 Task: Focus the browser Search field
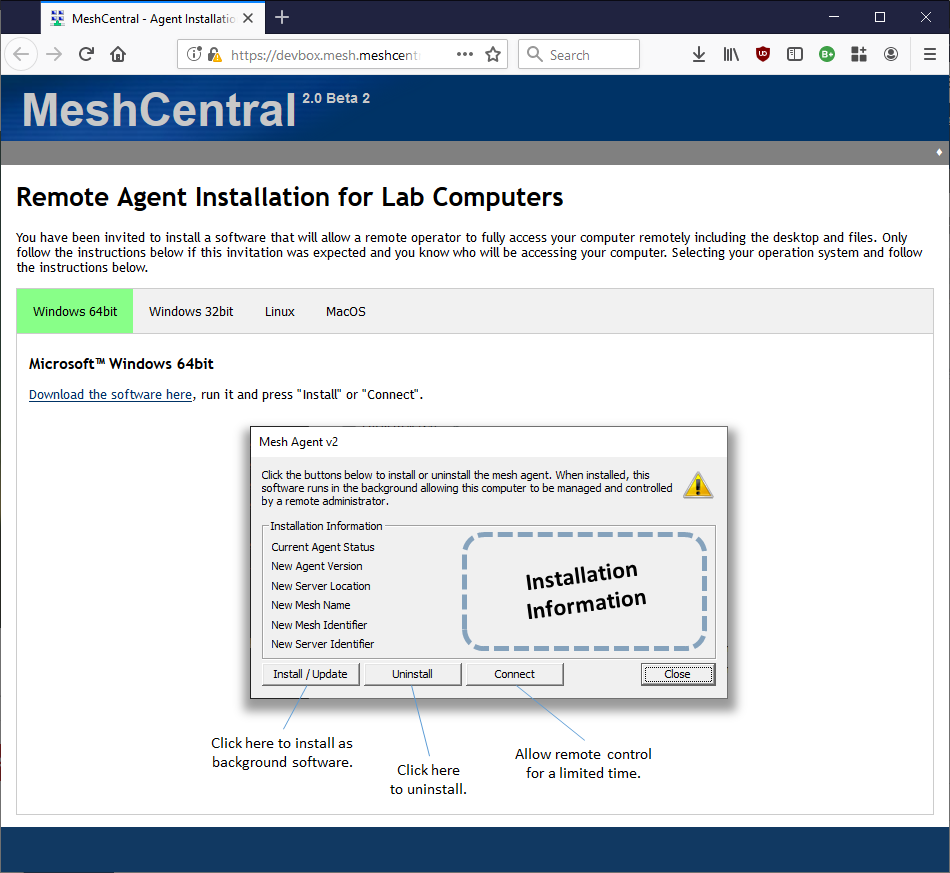tap(579, 55)
